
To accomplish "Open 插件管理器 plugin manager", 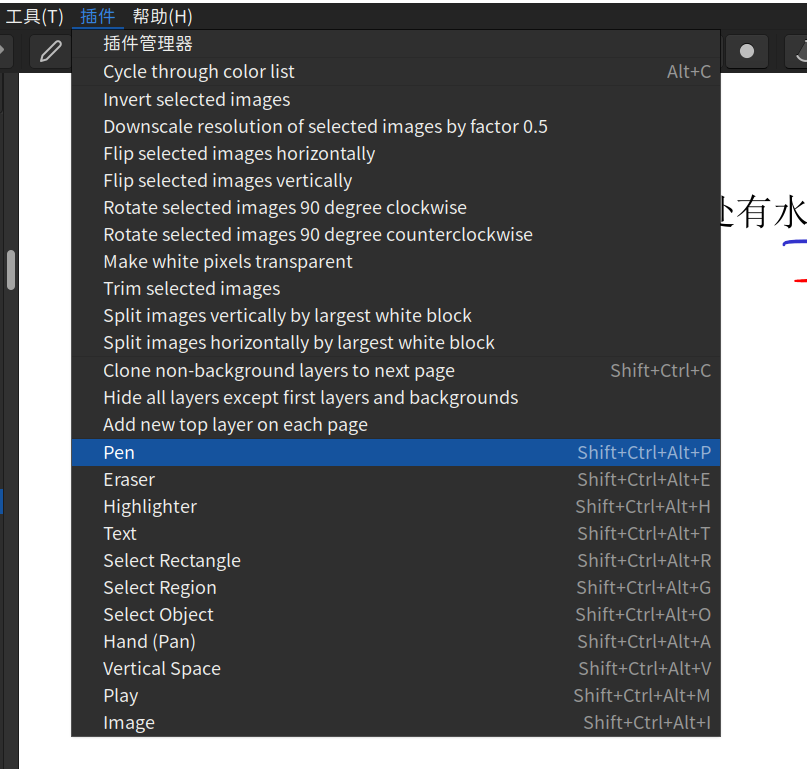I will pyautogui.click(x=396, y=44).
